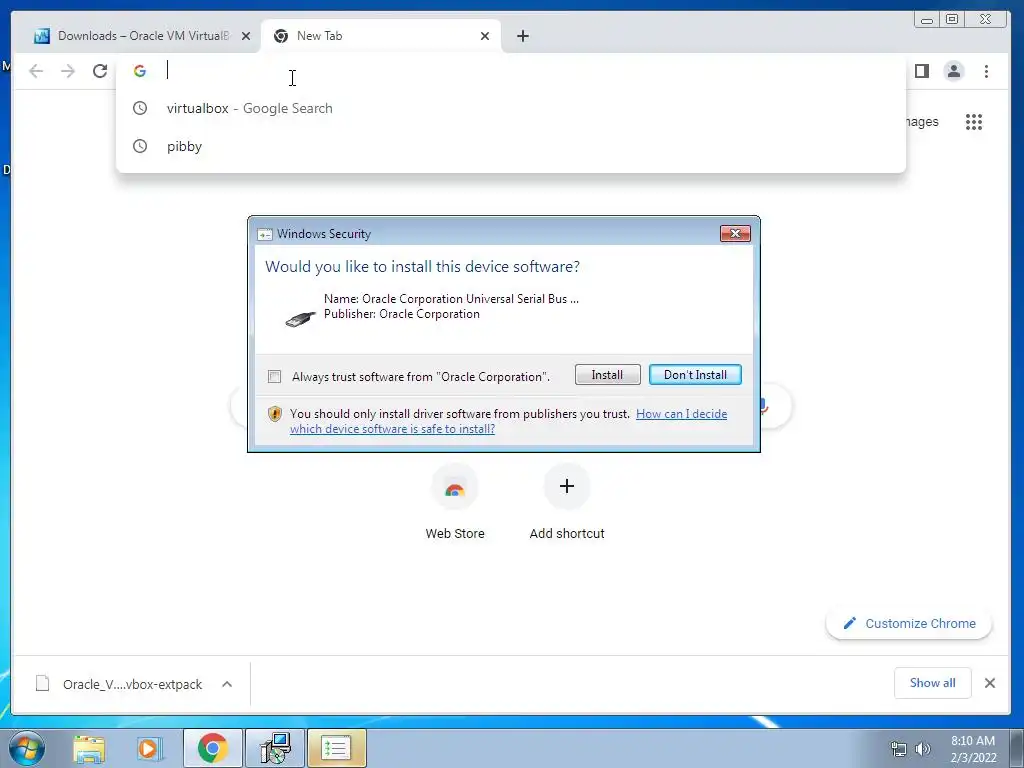Close the Downloads – Oracle VM VirtualBox tab
The width and height of the screenshot is (1024, 768).
(x=246, y=36)
